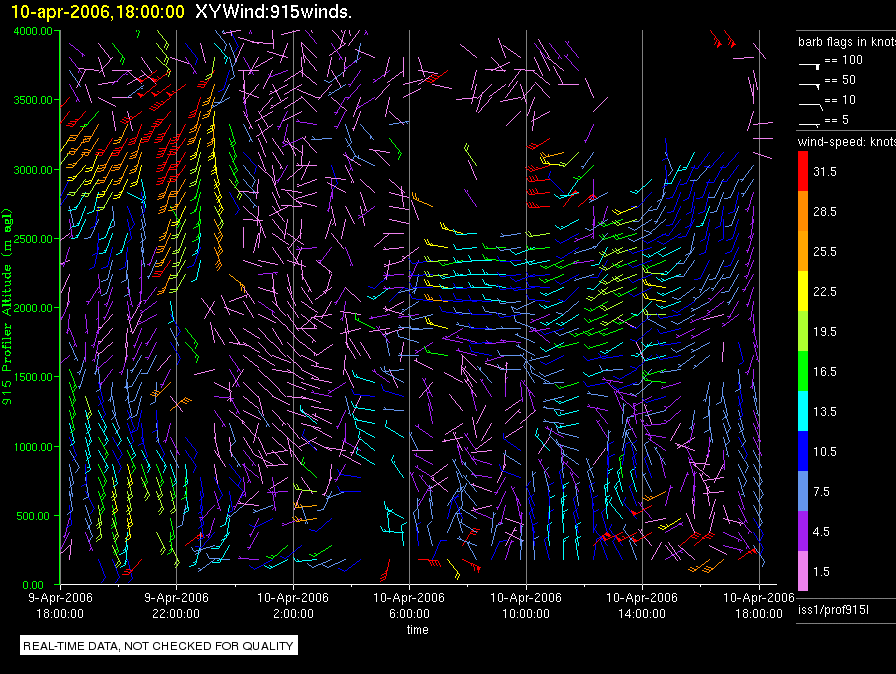Click the 5-knot barb flag symbol
896x674 pixels.
coord(810,124)
